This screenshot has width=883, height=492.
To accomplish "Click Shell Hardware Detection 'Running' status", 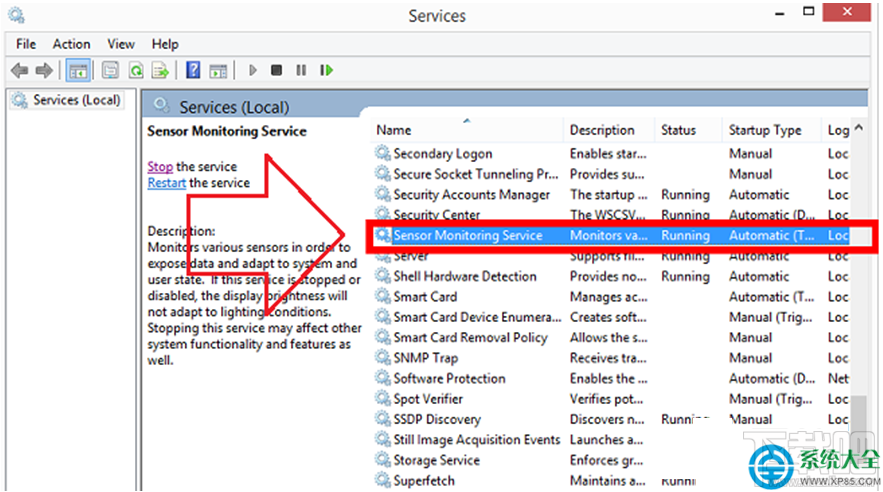I will point(685,276).
